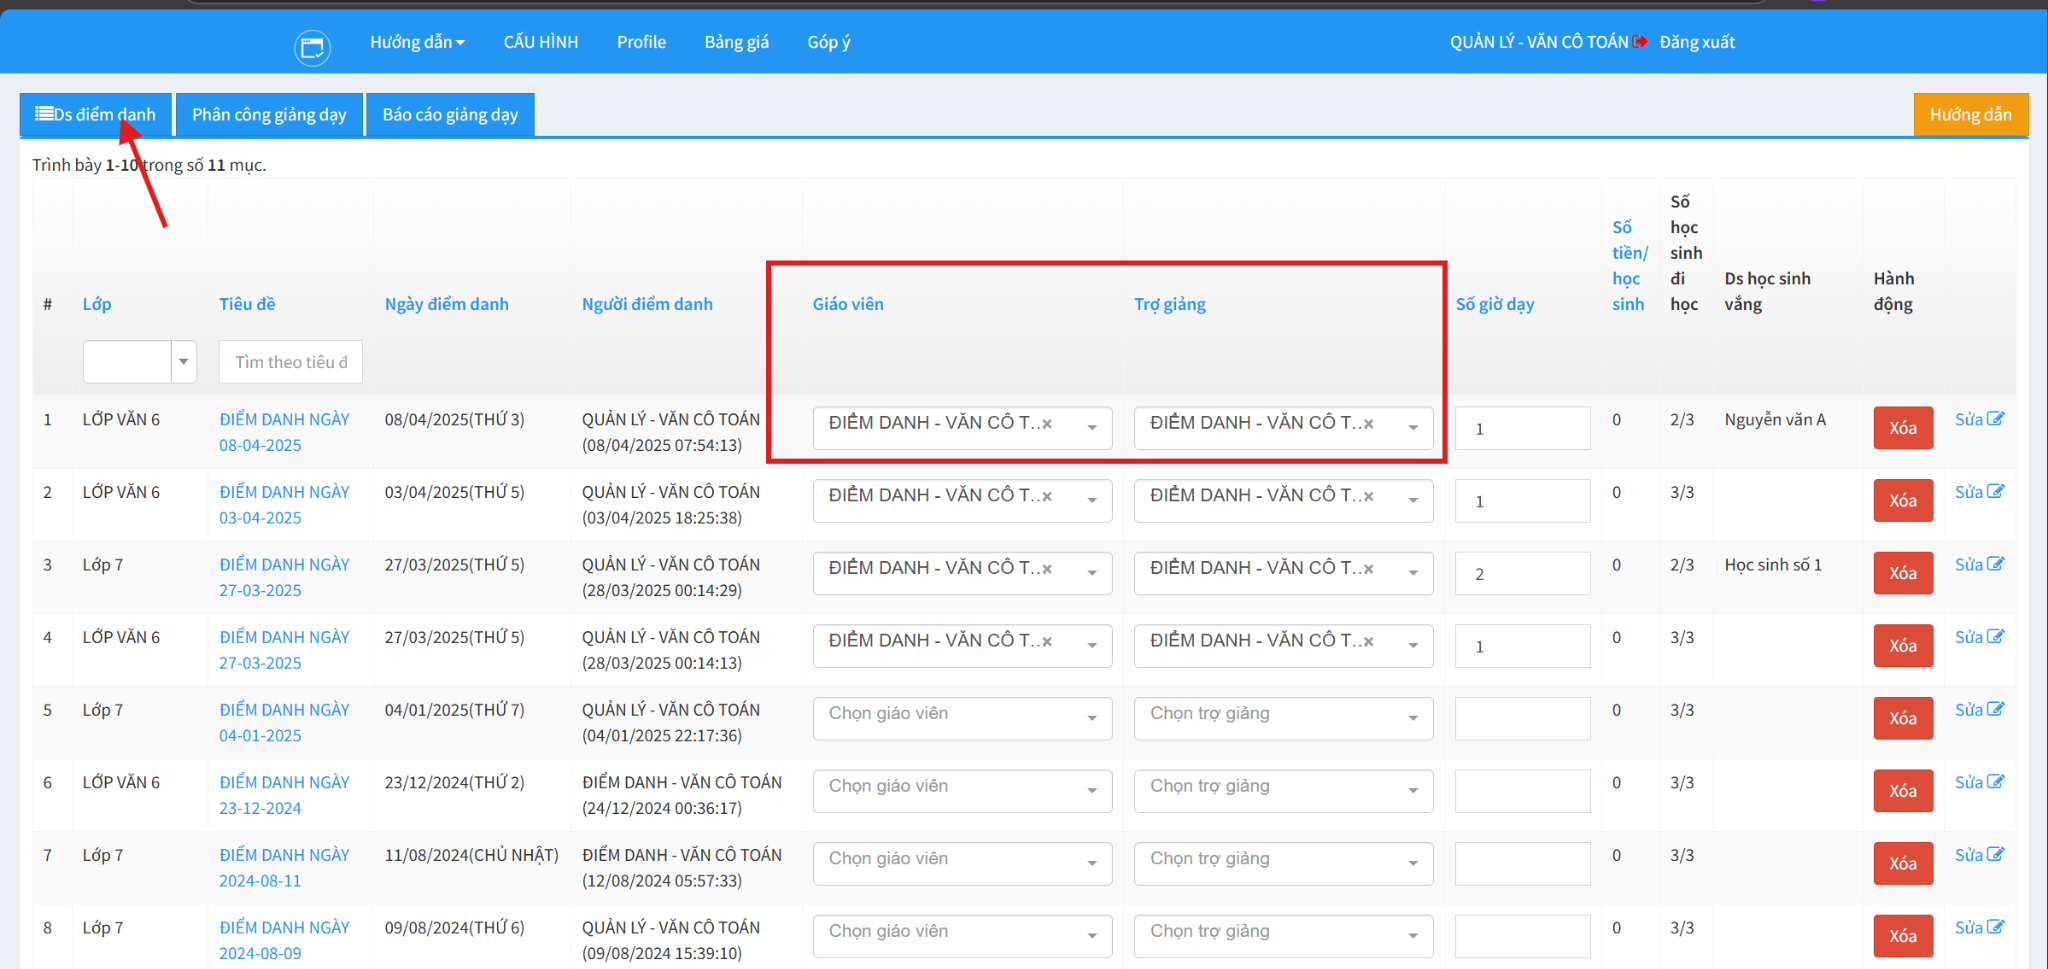Image resolution: width=2048 pixels, height=969 pixels.
Task: Clear the selected assistant in row 2
Action: point(1369,497)
